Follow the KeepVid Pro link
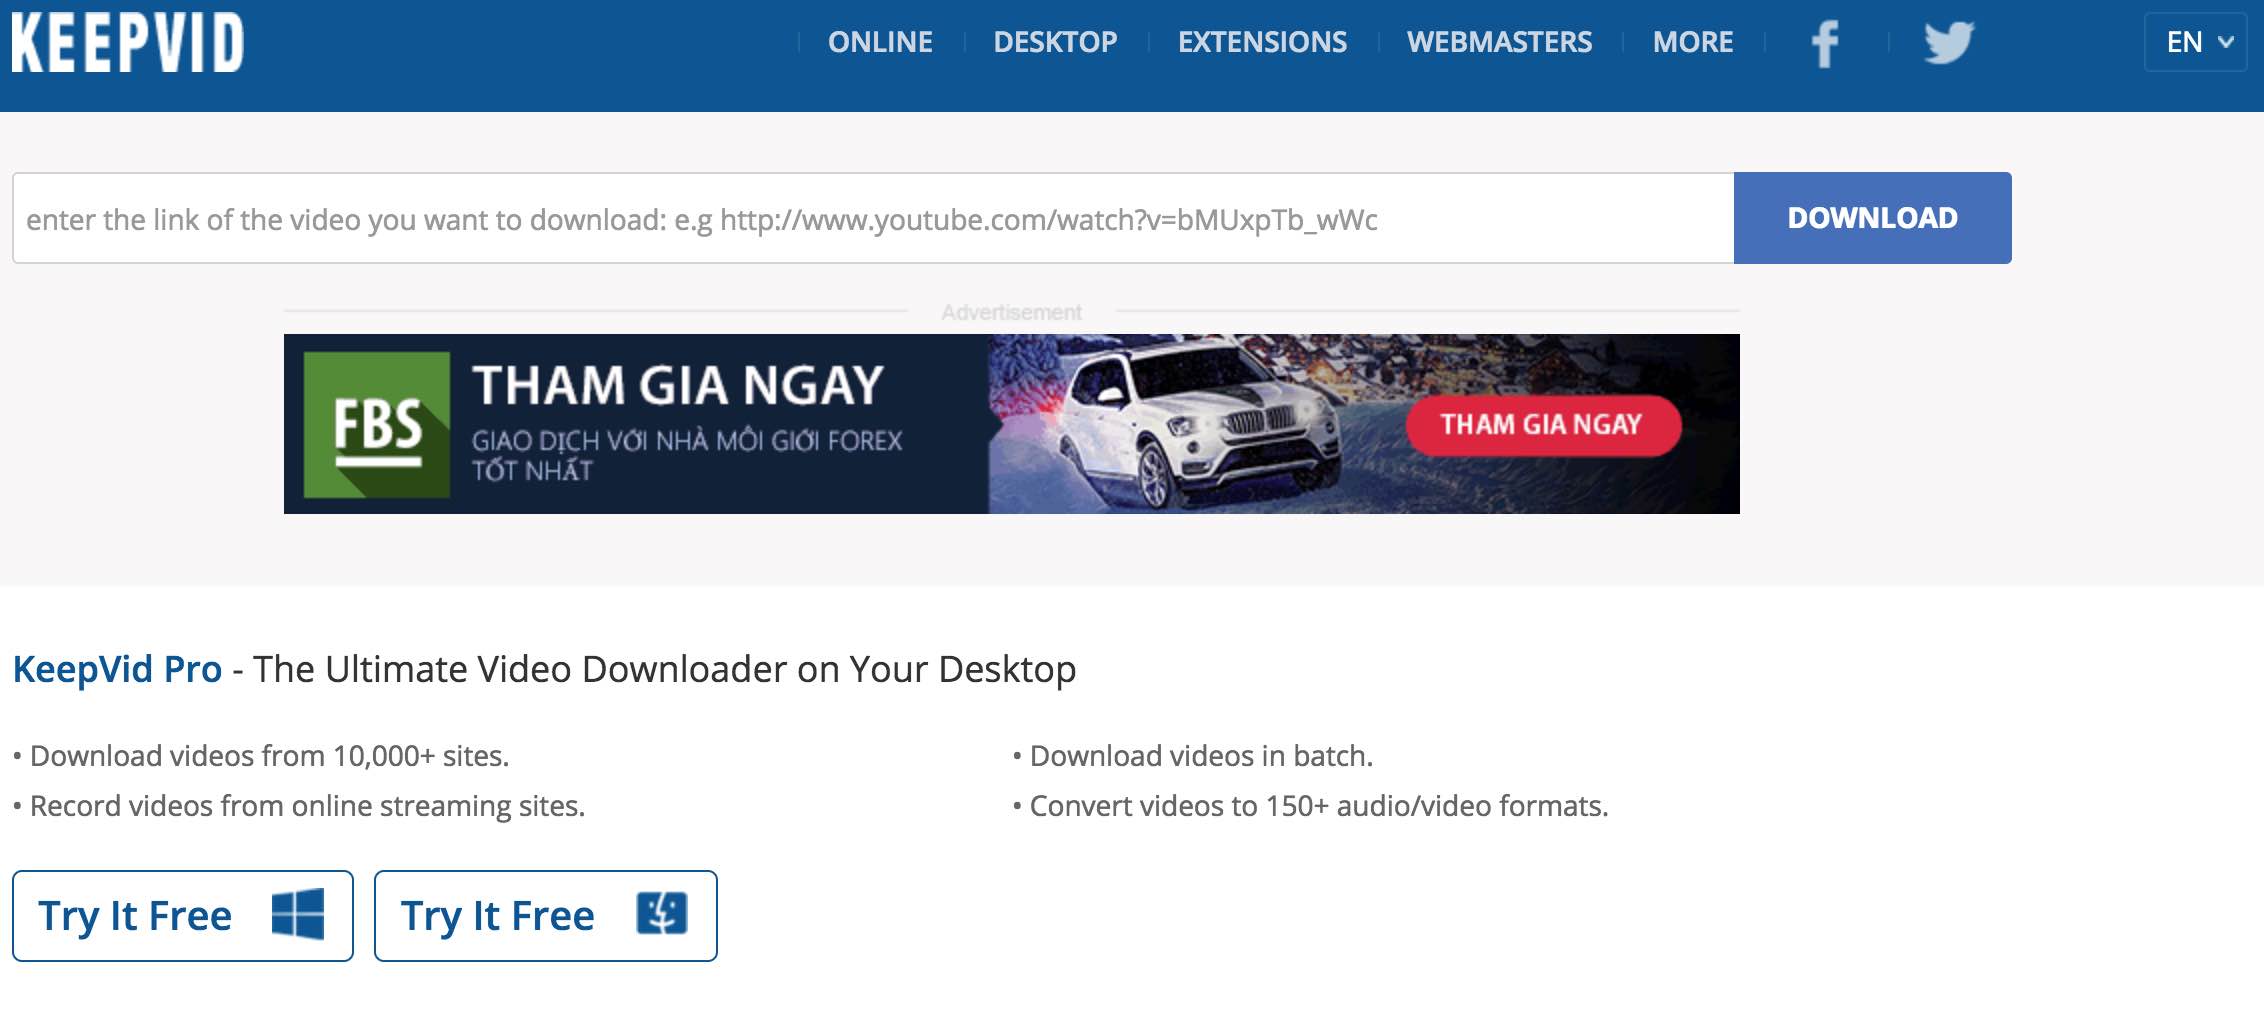Screen dimensions: 2264x1024 117,669
